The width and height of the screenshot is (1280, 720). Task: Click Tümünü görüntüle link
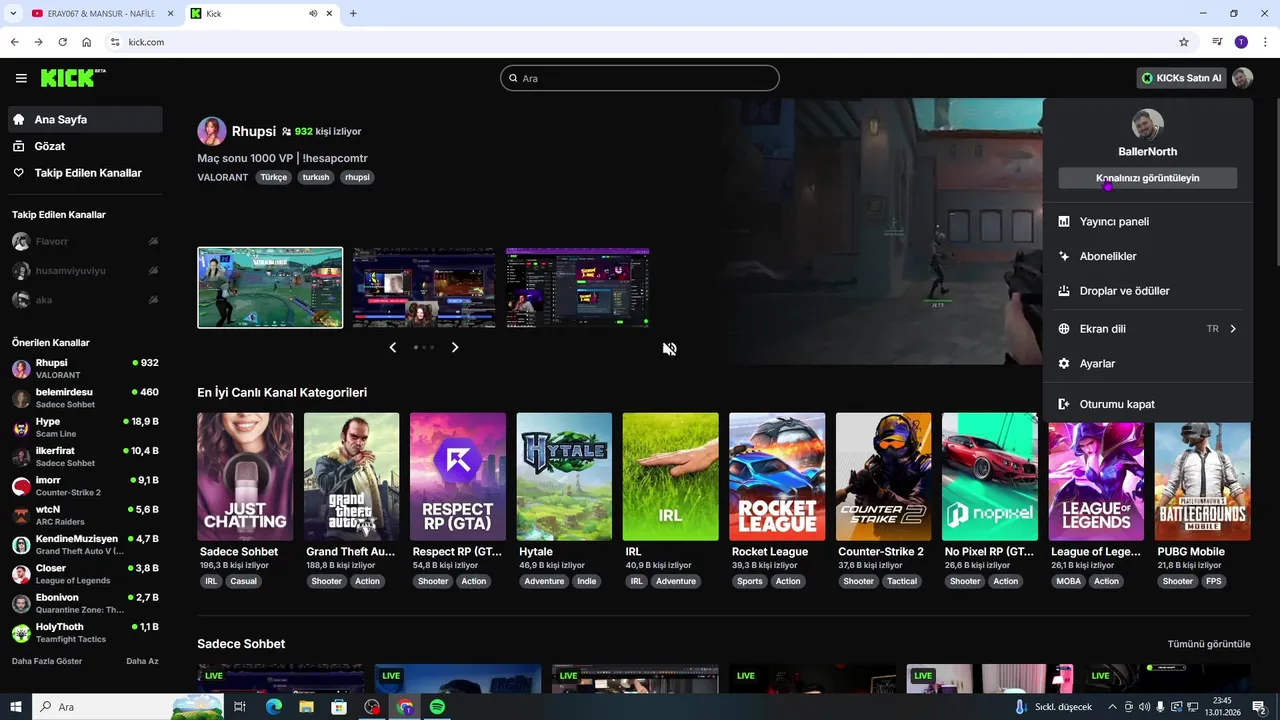click(x=1209, y=644)
